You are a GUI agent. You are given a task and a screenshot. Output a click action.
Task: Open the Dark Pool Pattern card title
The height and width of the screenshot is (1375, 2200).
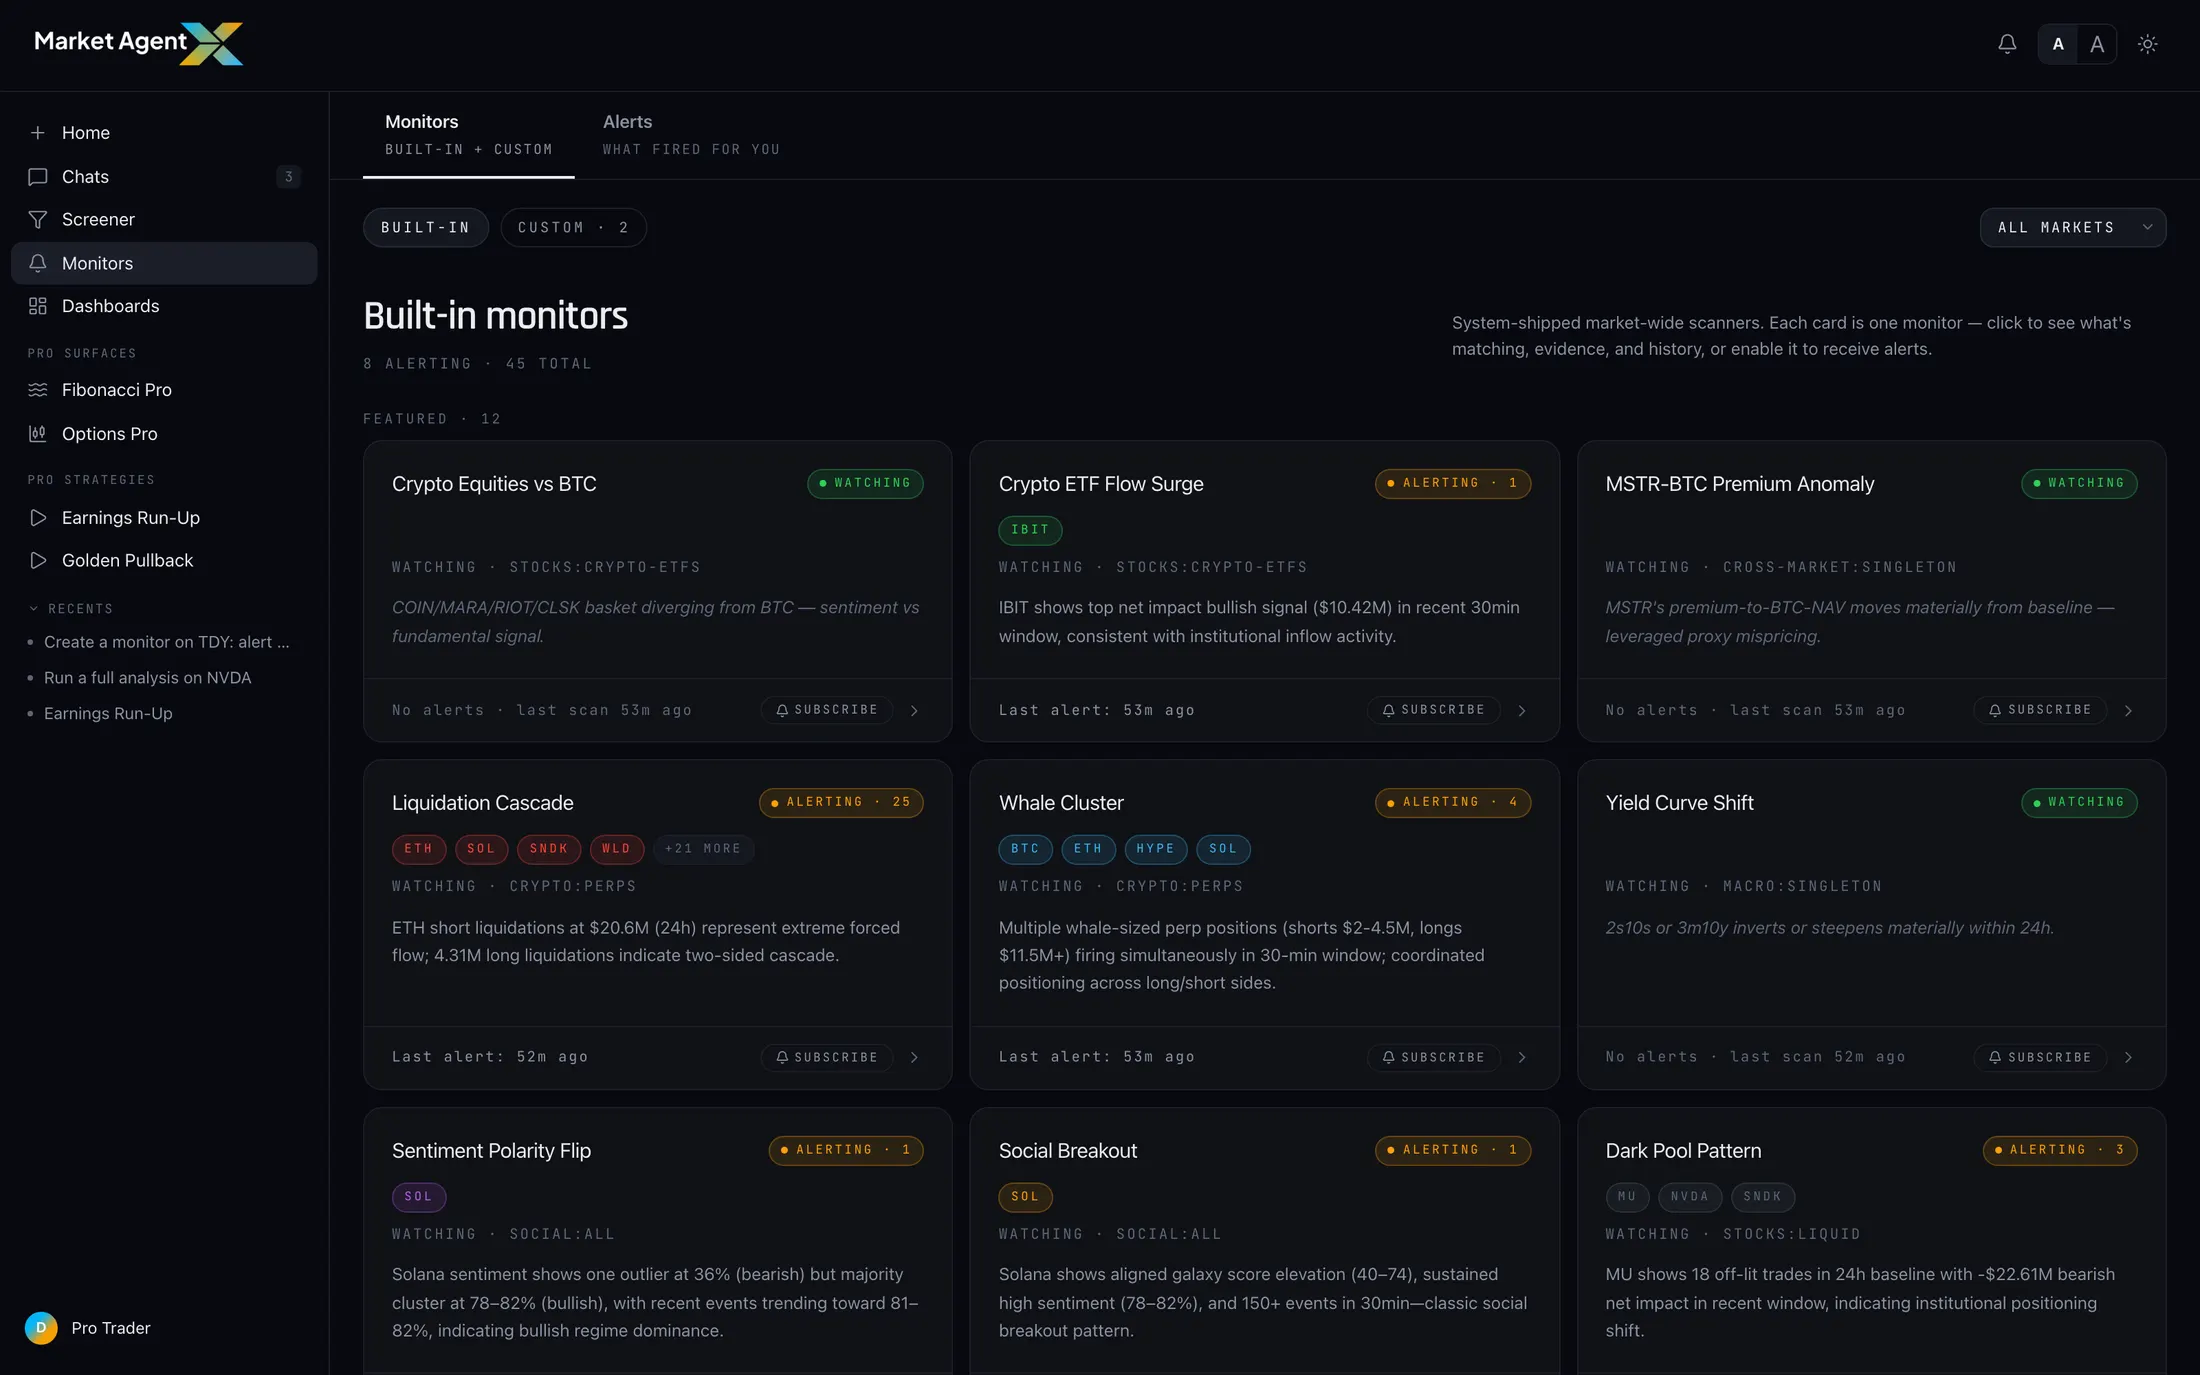coord(1683,1151)
